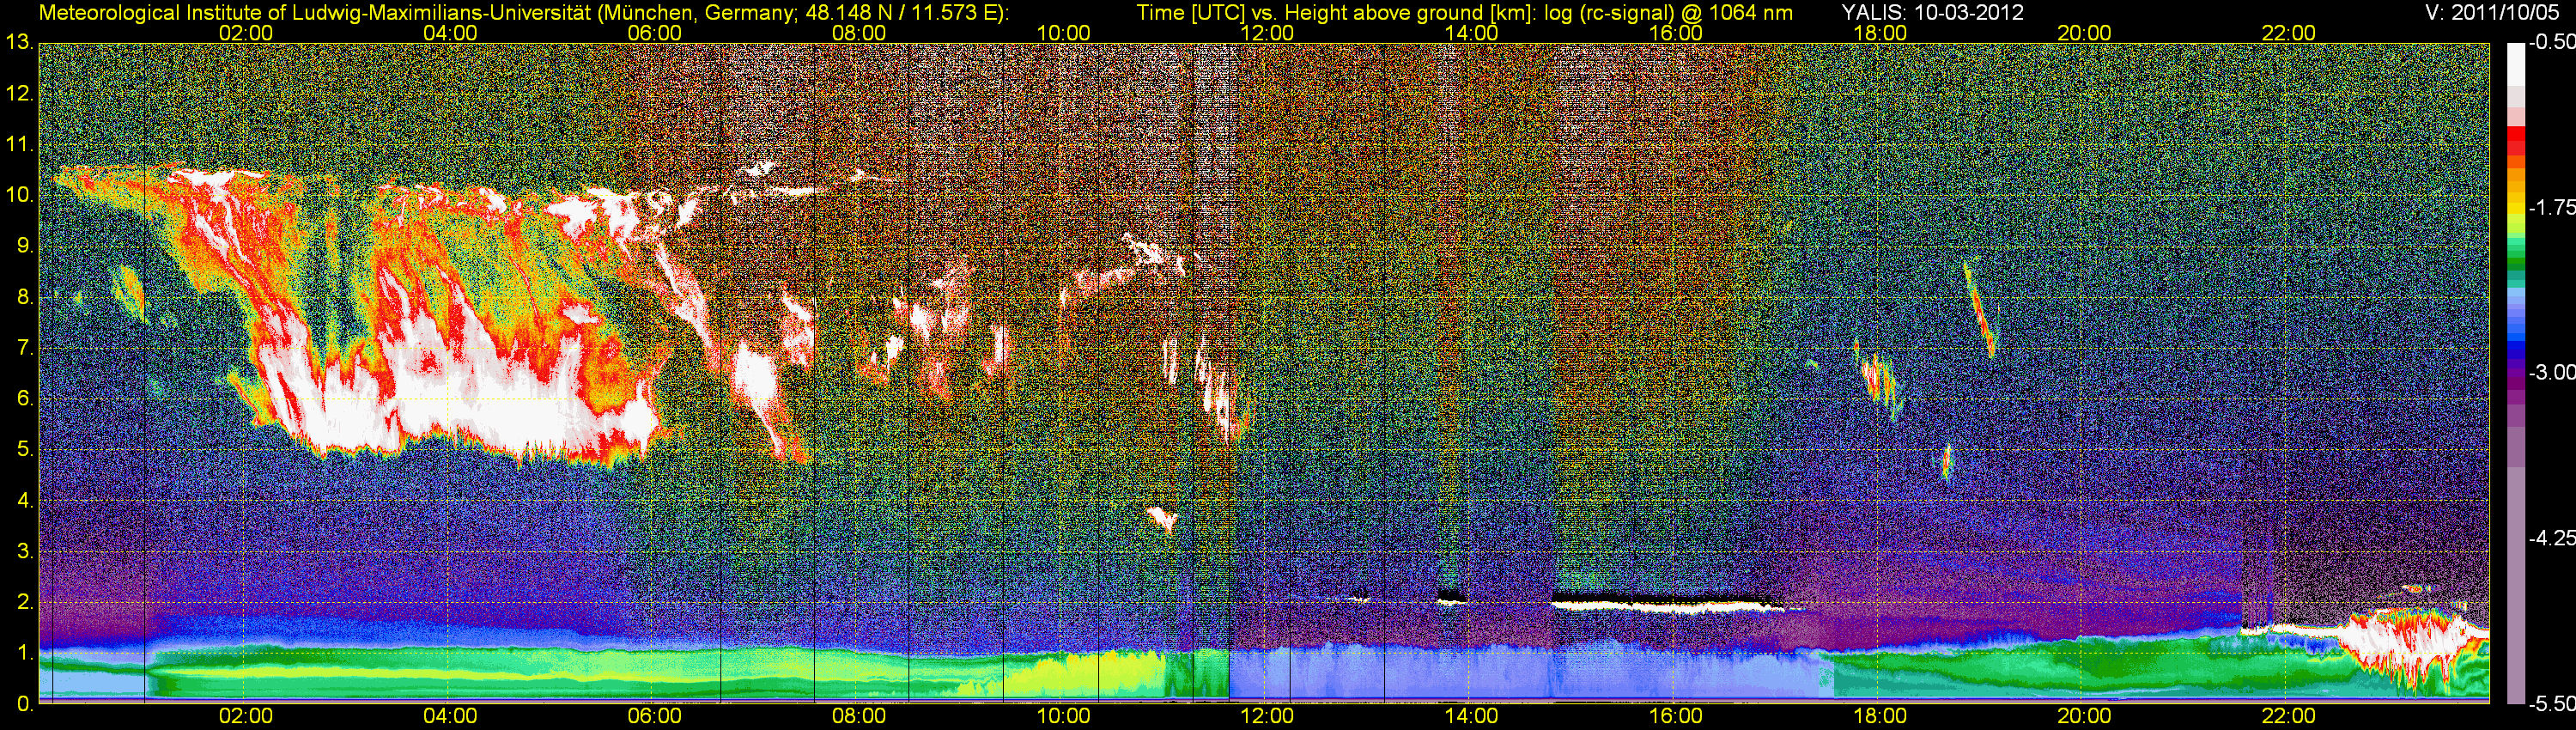Click the 10:00 label on bottom time axis
Image resolution: width=2576 pixels, height=730 pixels.
[x=1063, y=717]
